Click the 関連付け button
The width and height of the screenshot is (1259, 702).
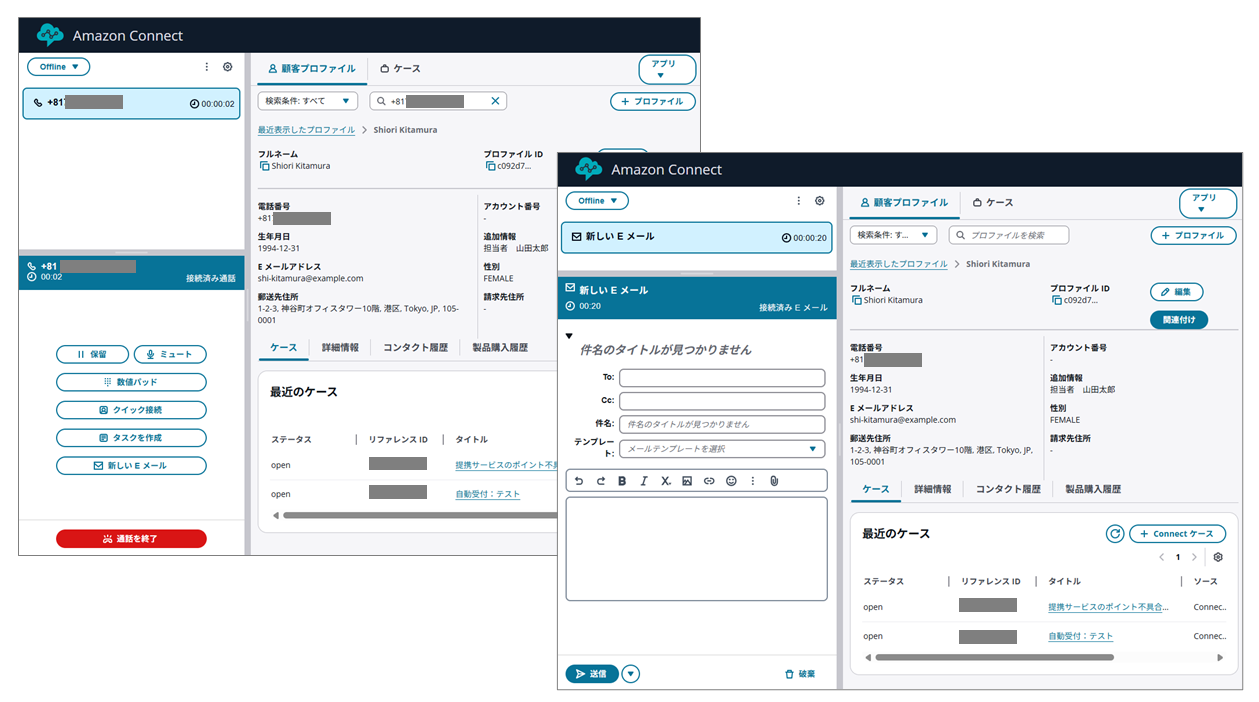tap(1179, 320)
